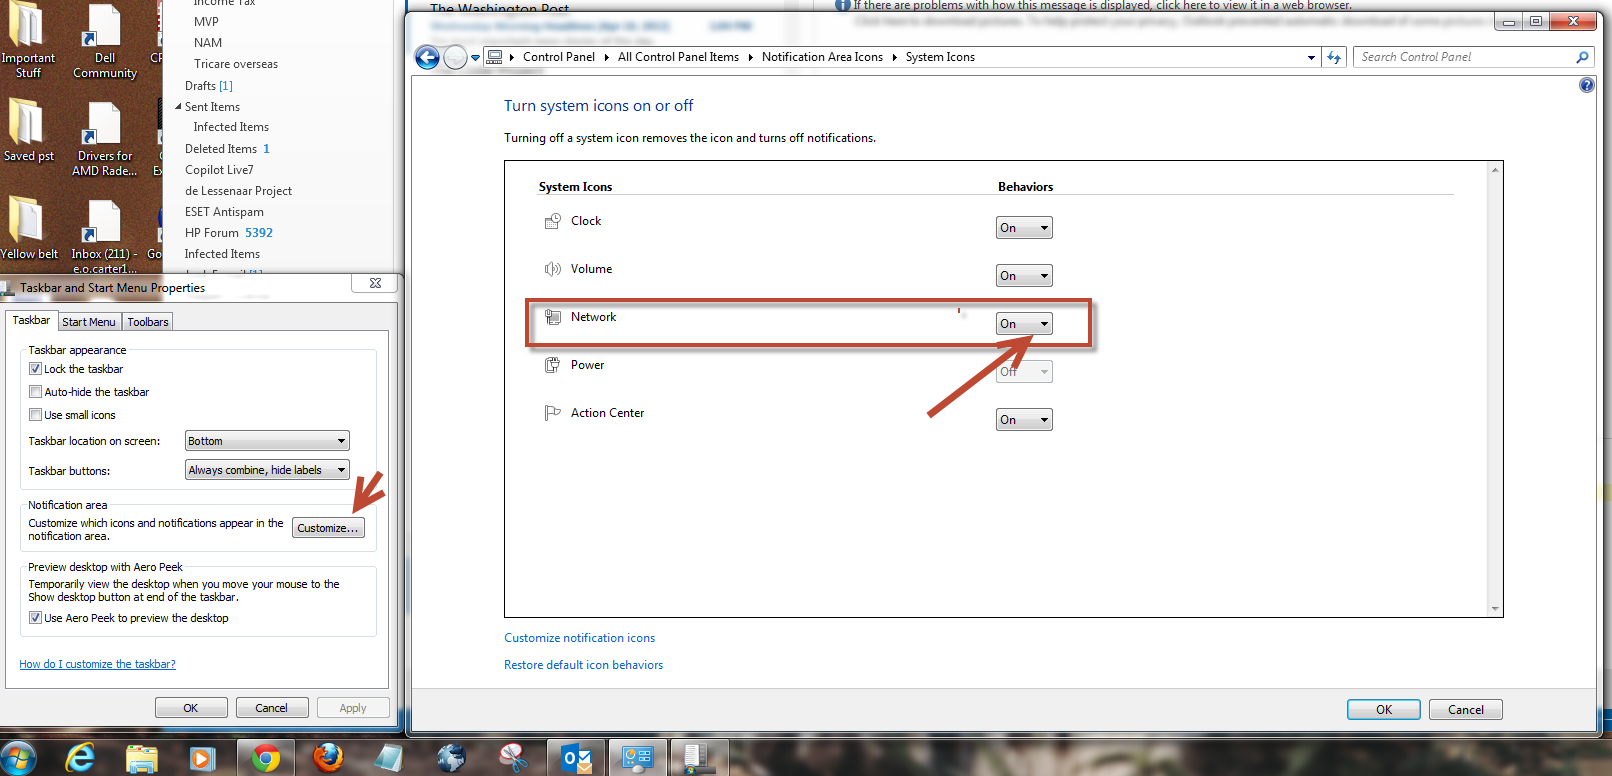
Task: Open Taskbar location on screen dropdown
Action: tap(268, 441)
